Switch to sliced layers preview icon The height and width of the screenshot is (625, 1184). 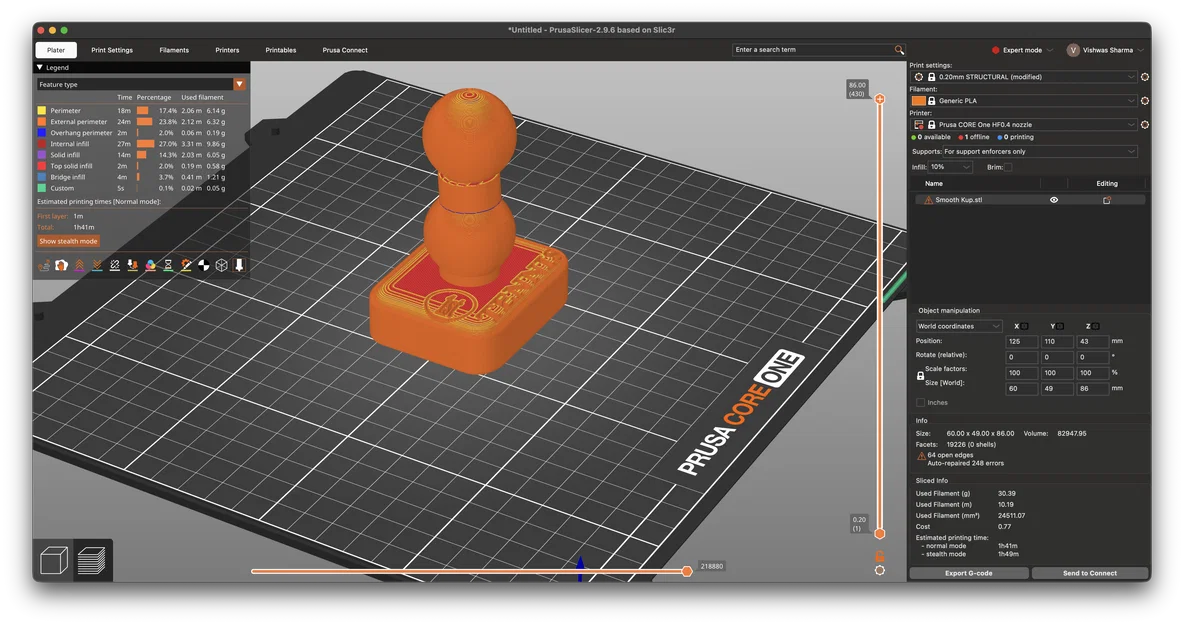pos(91,561)
